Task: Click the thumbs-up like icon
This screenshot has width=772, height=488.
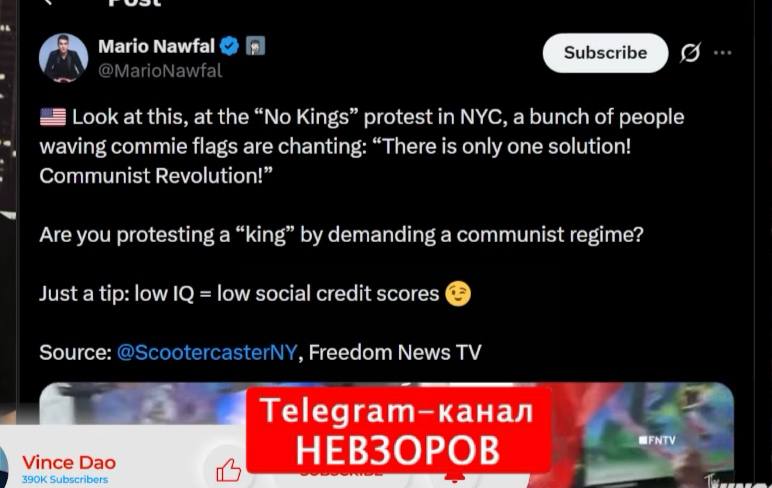Action: point(228,470)
